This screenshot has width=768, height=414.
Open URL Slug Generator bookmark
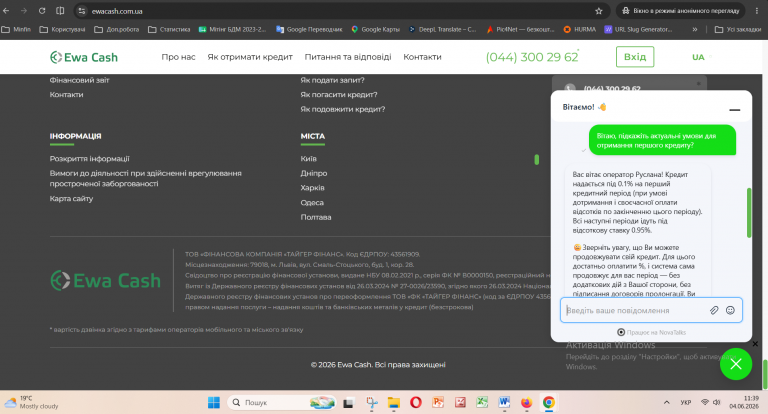tap(638, 29)
